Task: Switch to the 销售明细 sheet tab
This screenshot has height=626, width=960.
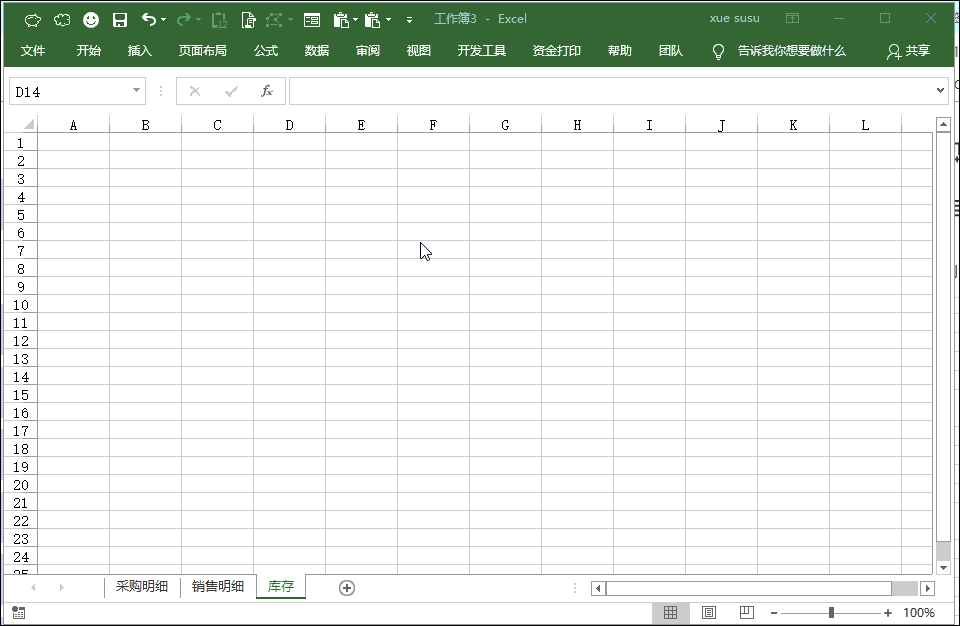Action: click(x=217, y=587)
